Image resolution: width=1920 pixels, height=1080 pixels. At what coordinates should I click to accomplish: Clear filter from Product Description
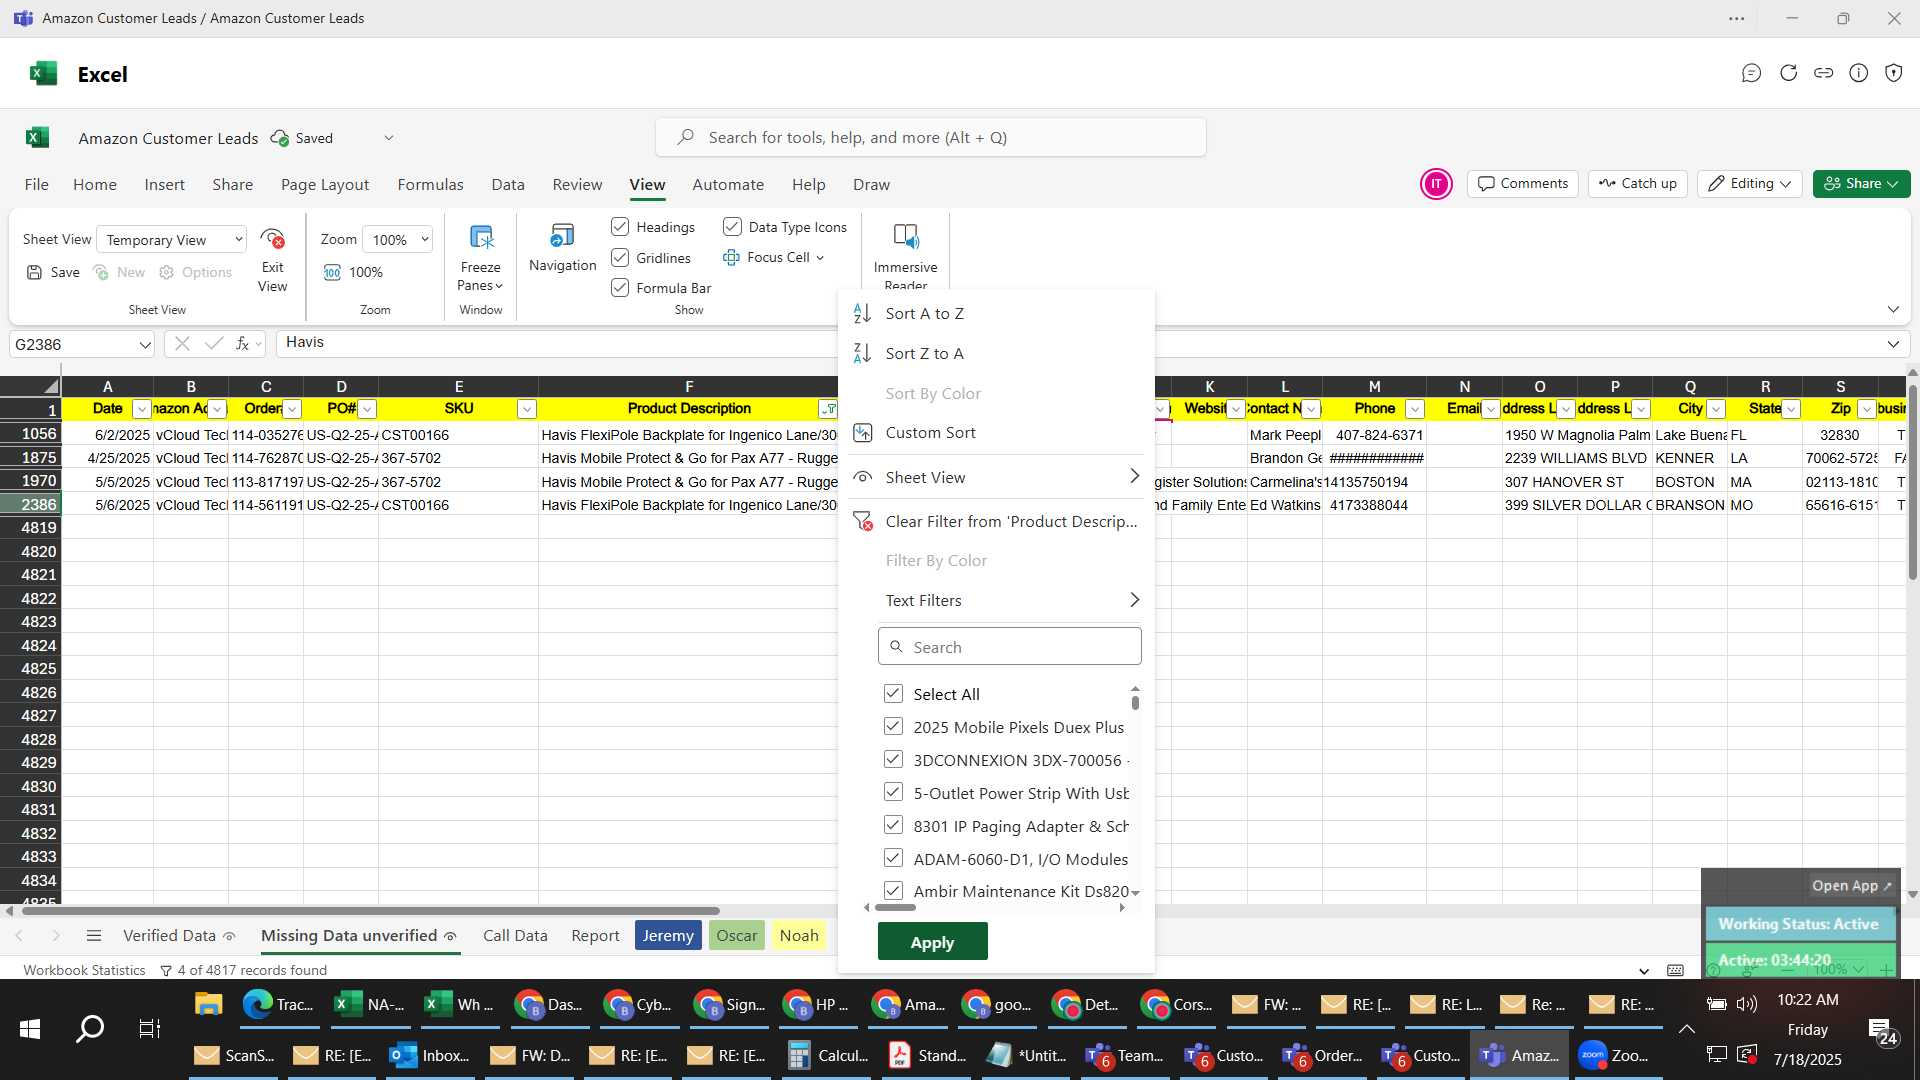pyautogui.click(x=1011, y=521)
